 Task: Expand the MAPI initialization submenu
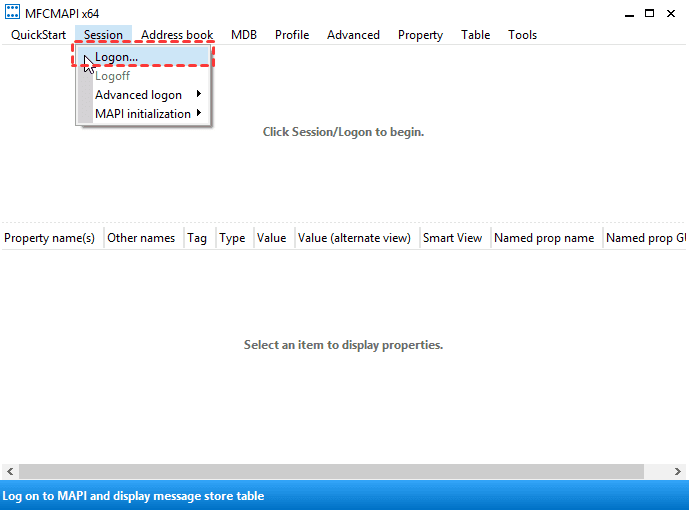pyautogui.click(x=145, y=114)
